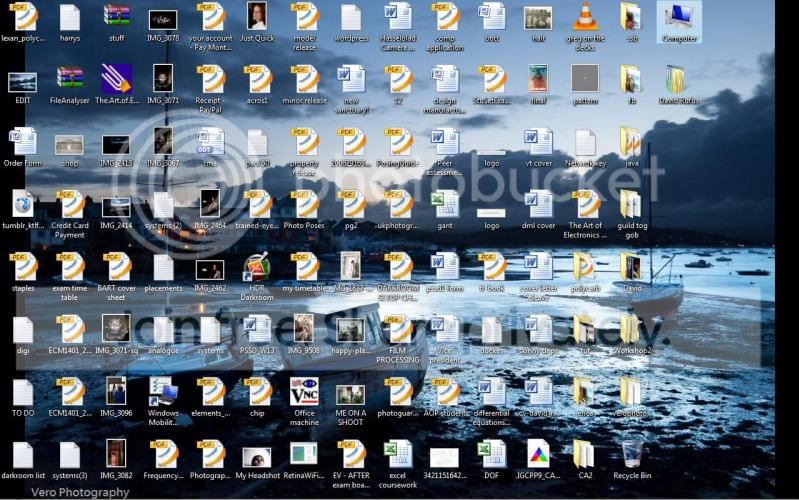
Task: Select the HDR Darkroom shortcut icon
Action: tap(257, 267)
